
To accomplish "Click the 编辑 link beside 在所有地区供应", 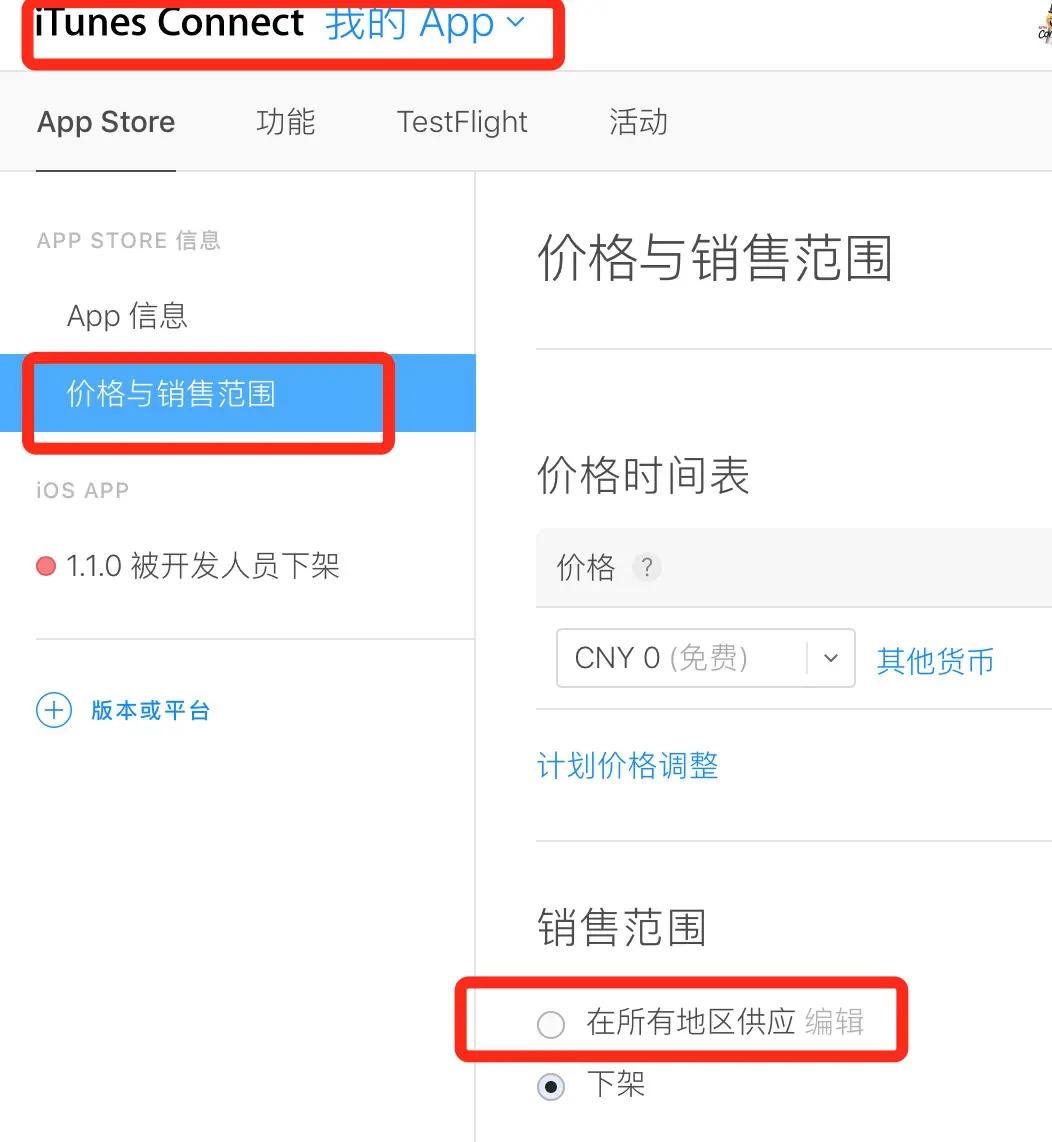I will [835, 1022].
